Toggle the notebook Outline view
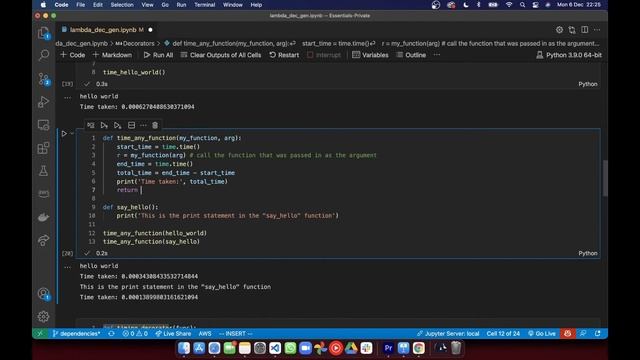The image size is (640, 360). pyautogui.click(x=411, y=55)
